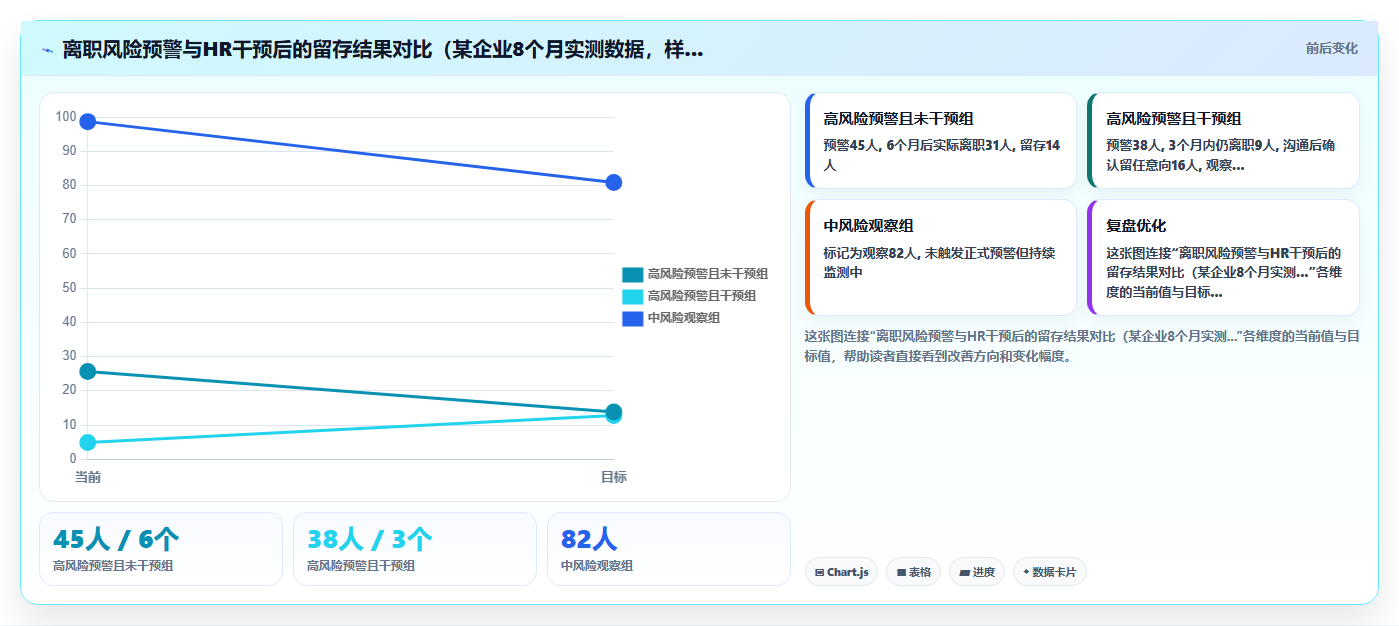Select the 表格 tag

913,572
